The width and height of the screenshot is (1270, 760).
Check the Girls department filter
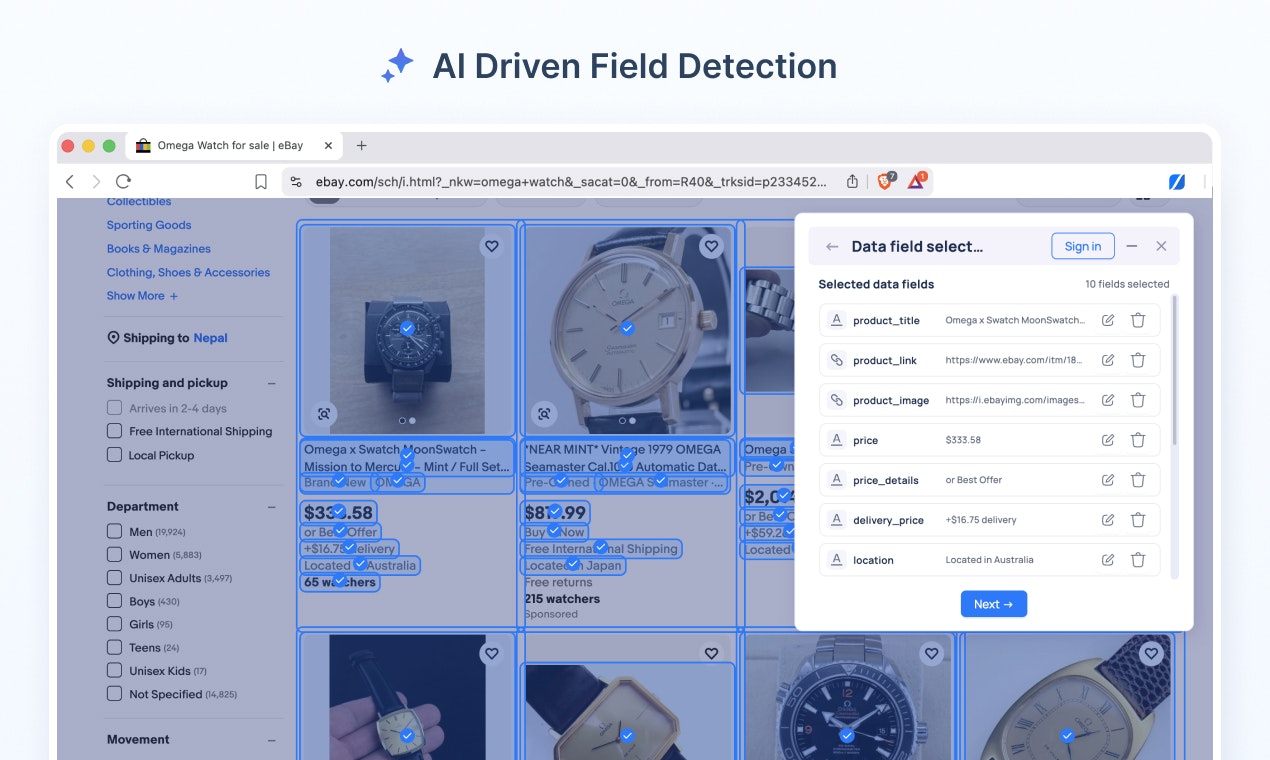coord(115,624)
